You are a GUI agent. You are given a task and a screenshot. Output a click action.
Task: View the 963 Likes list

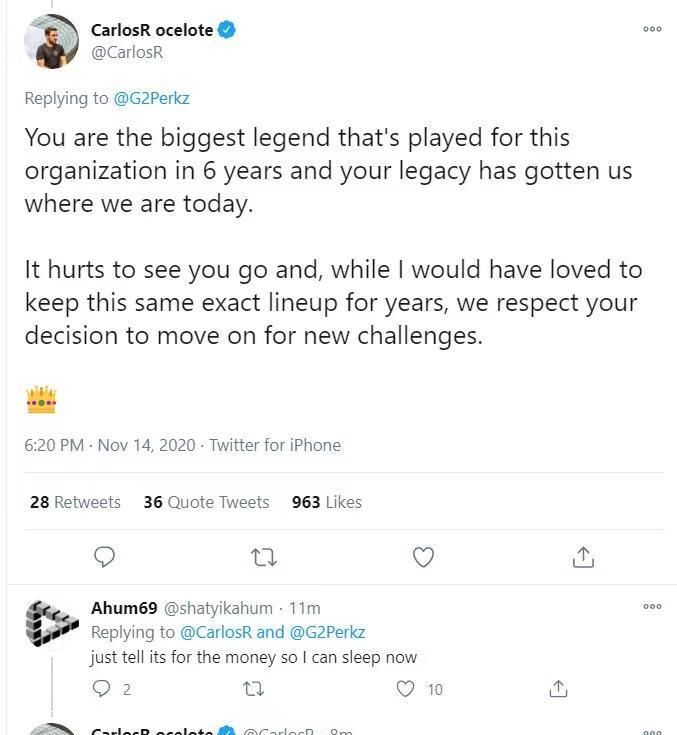327,502
